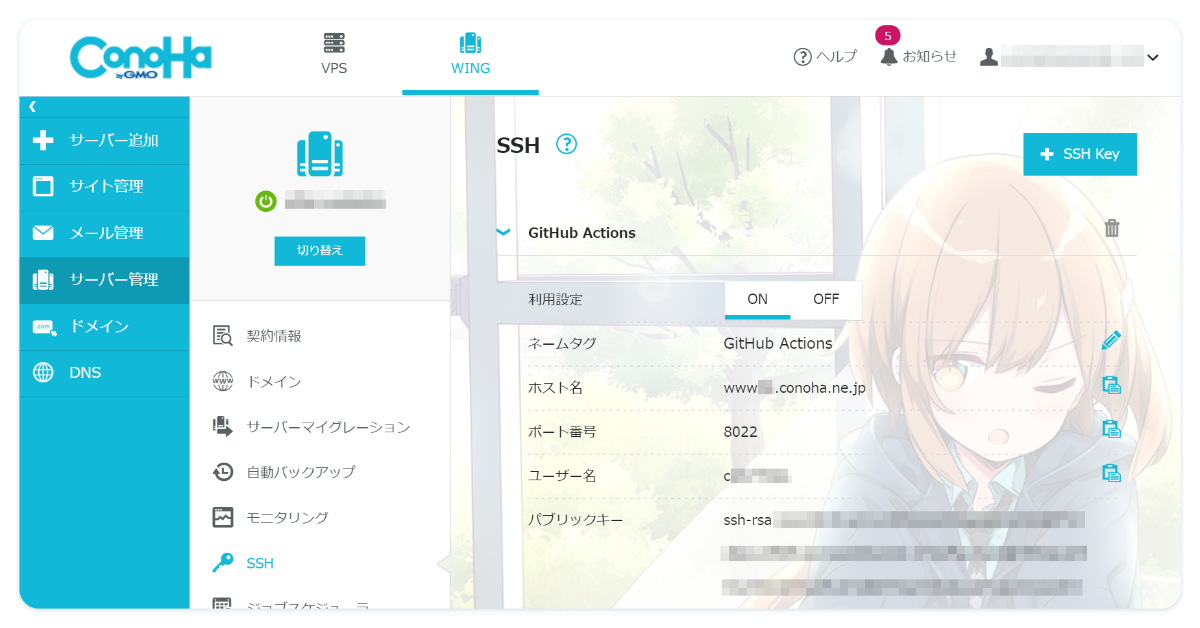The height and width of the screenshot is (628, 1200).
Task: Set 利用設定 to ON
Action: pos(758,299)
